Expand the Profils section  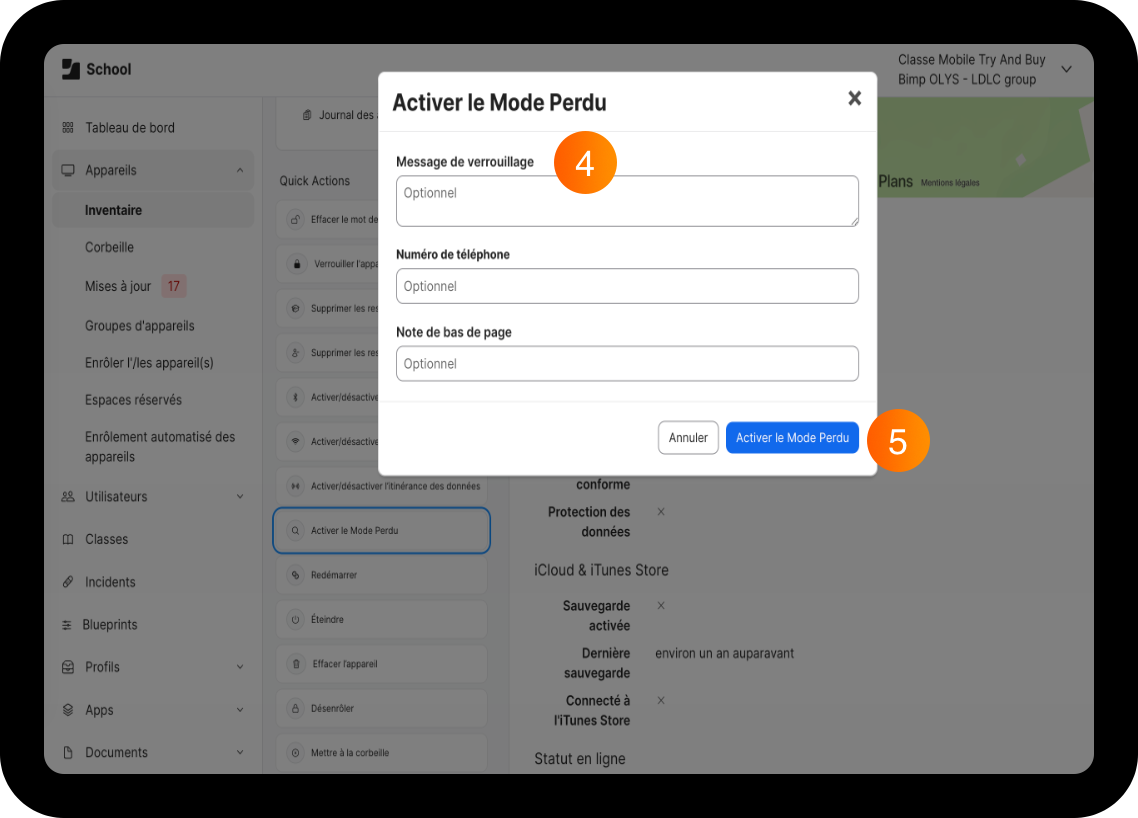[240, 667]
